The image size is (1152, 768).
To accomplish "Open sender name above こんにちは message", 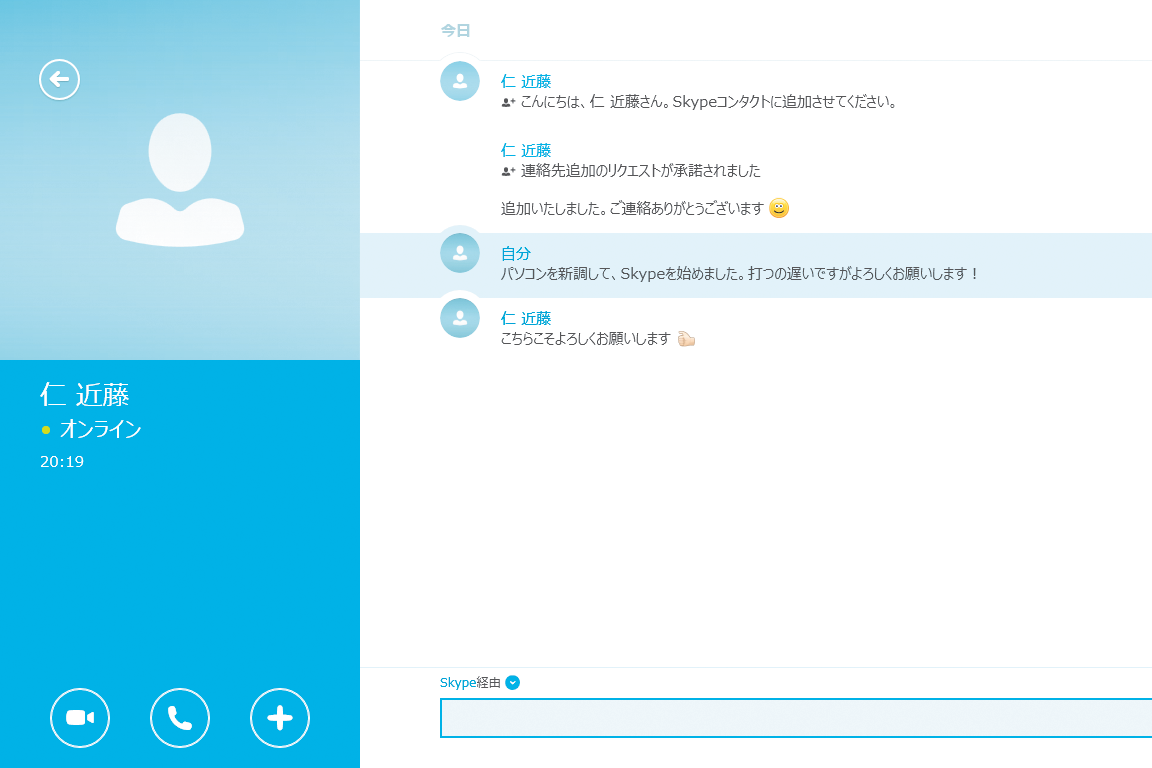I will pos(526,82).
